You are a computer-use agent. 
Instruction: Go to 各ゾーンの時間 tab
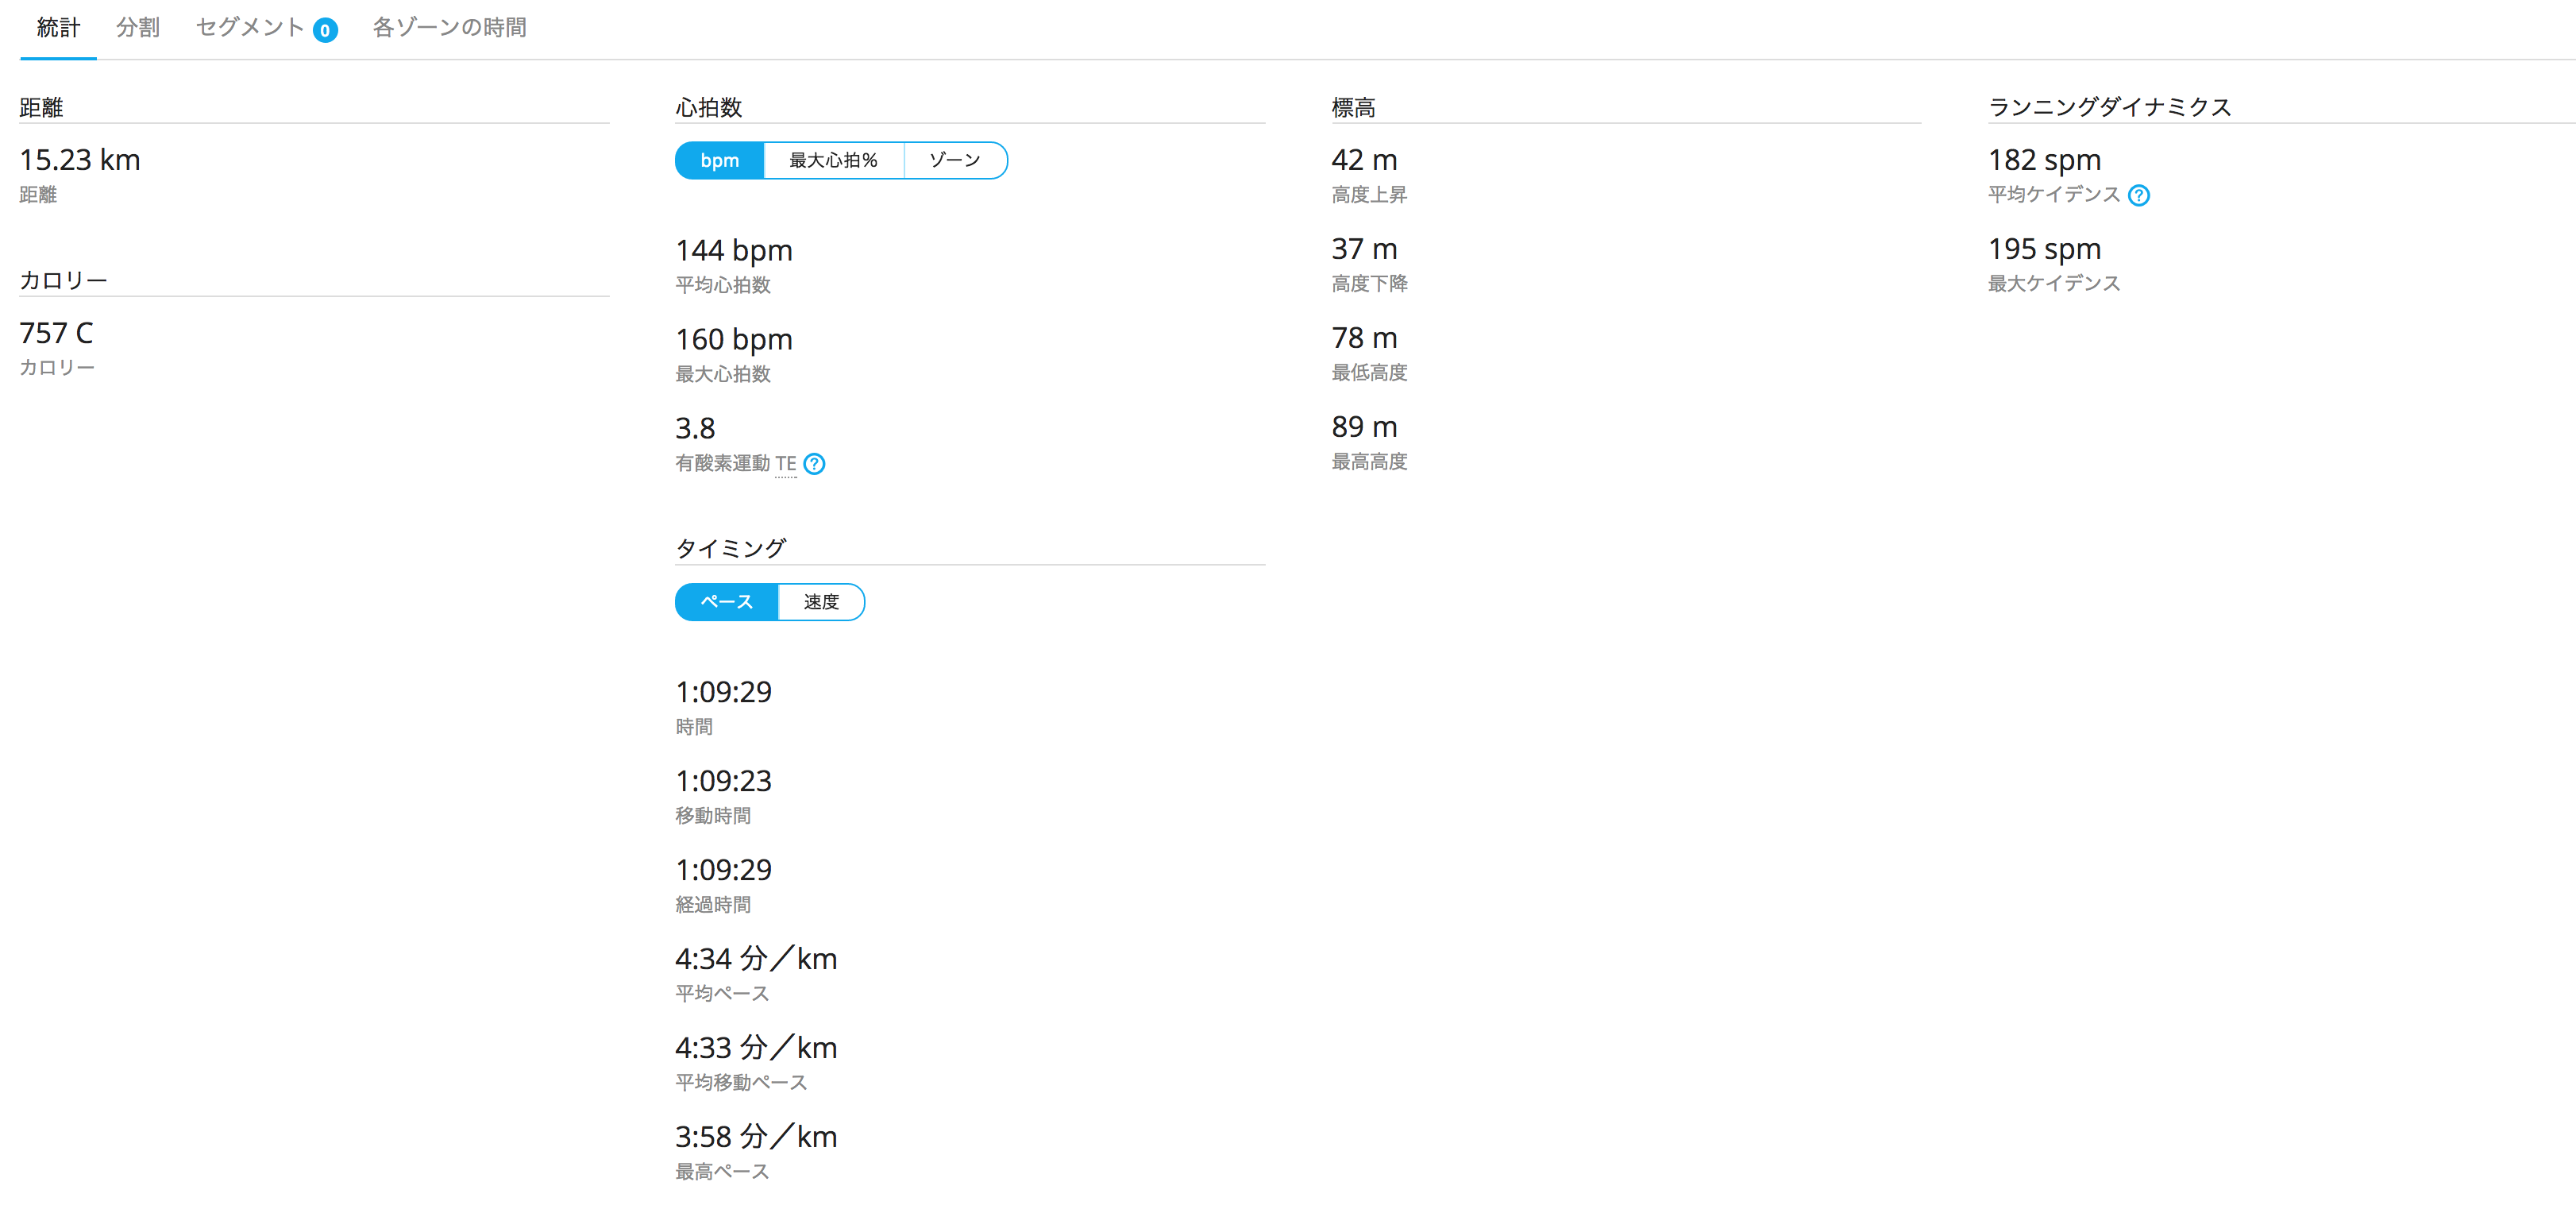pos(449,28)
